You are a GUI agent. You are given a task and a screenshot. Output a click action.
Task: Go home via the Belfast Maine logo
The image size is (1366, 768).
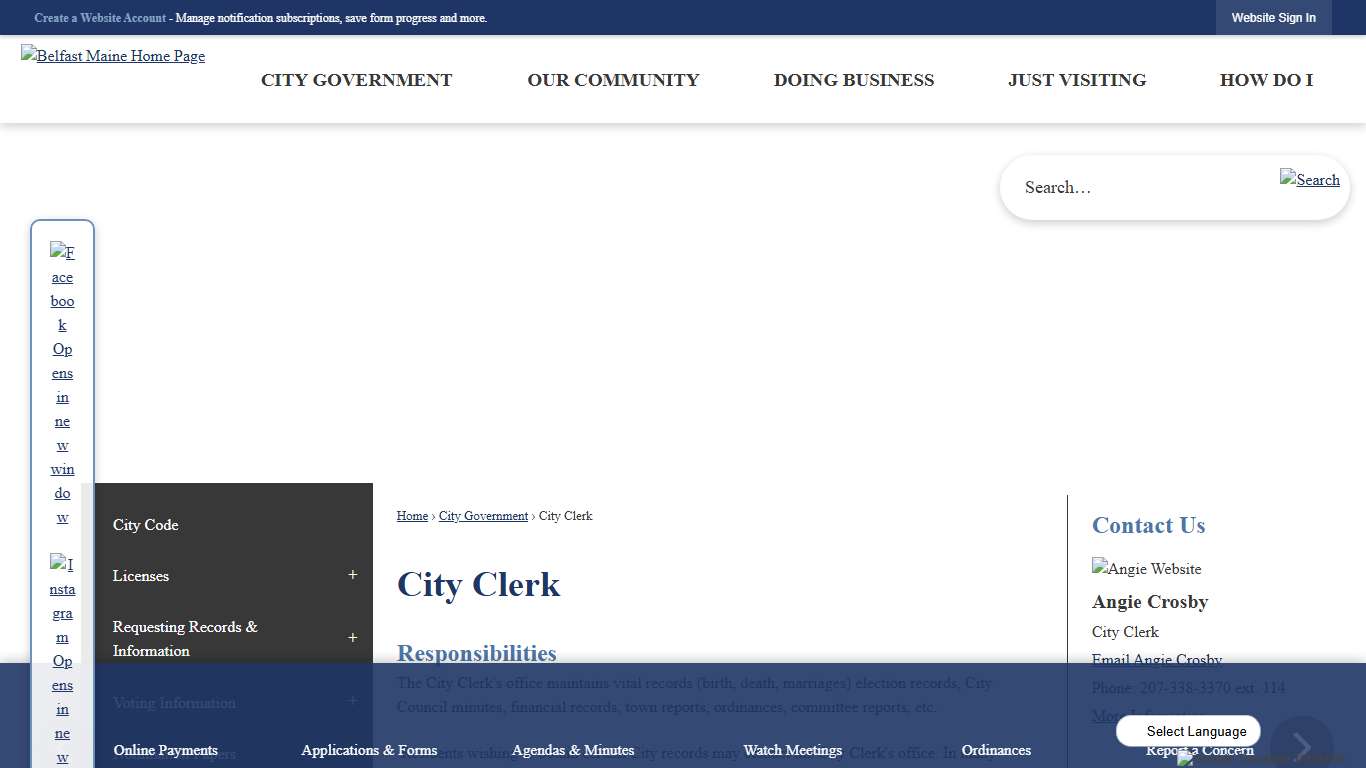coord(112,56)
